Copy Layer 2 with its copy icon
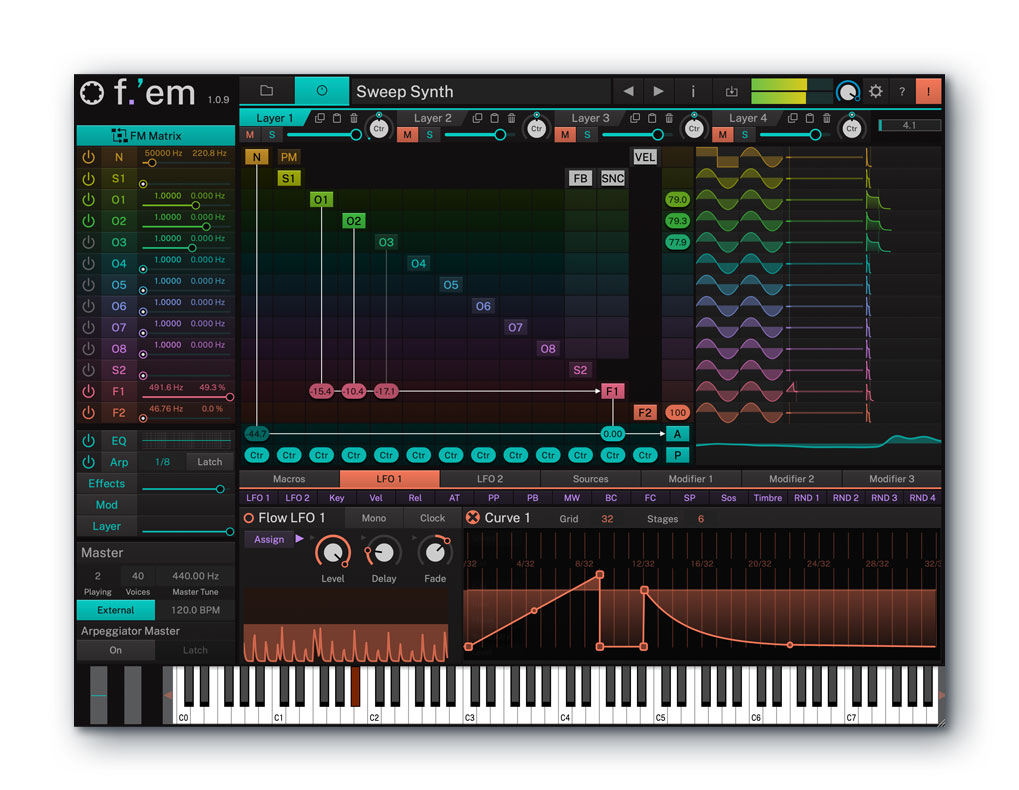Screen dimensions: 1019x790 tap(477, 118)
